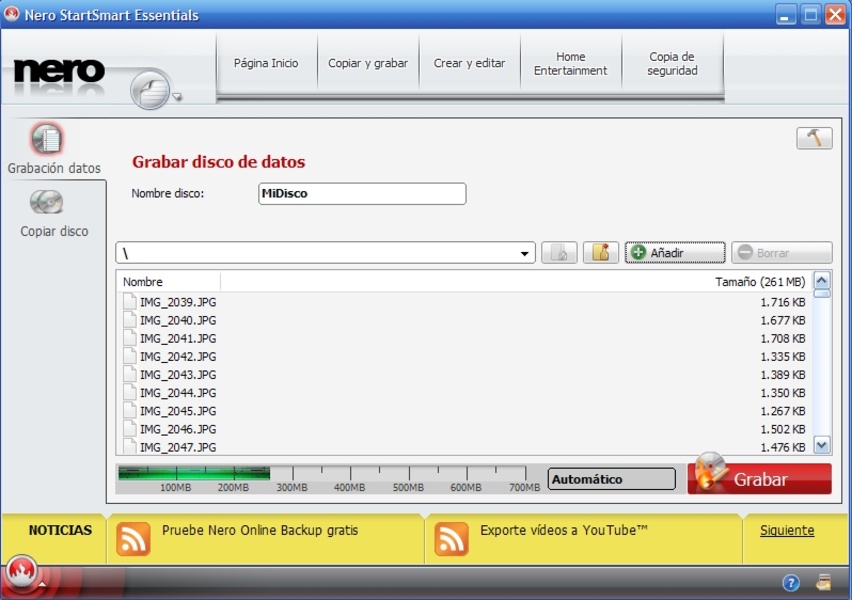Close the Nero StartSmart Essentials window

tap(835, 15)
